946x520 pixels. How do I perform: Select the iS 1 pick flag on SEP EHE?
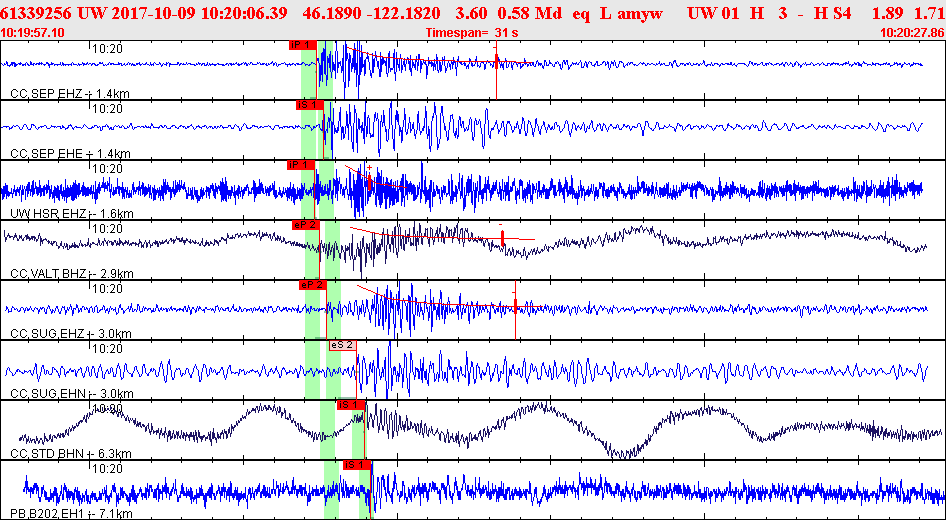(x=310, y=105)
